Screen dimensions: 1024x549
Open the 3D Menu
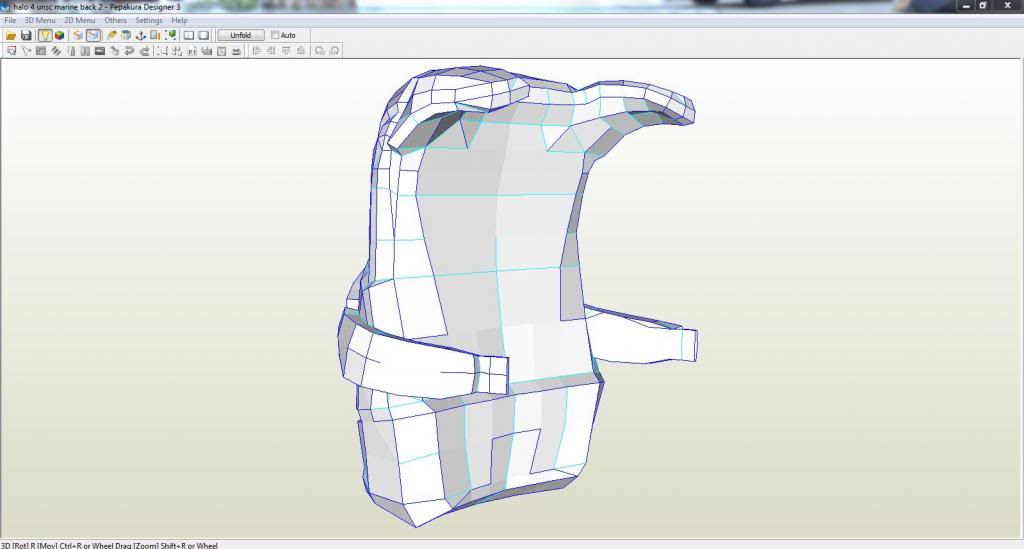click(x=40, y=20)
